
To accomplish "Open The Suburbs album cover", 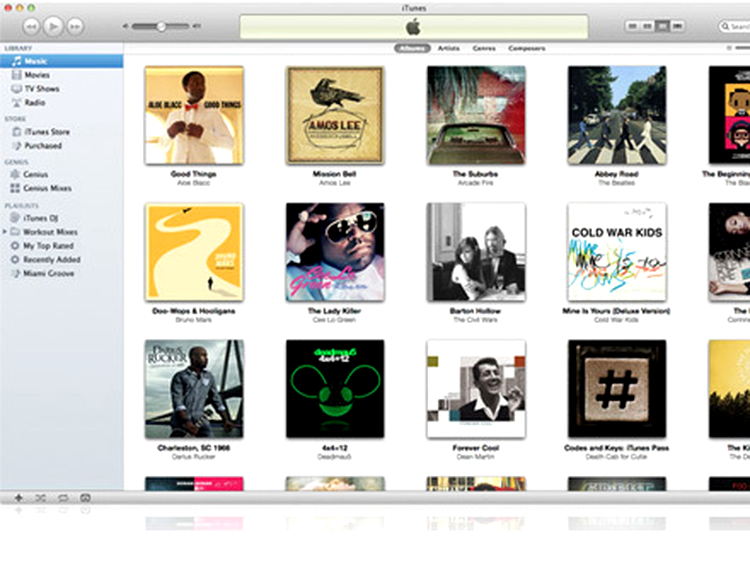I will click(x=476, y=115).
